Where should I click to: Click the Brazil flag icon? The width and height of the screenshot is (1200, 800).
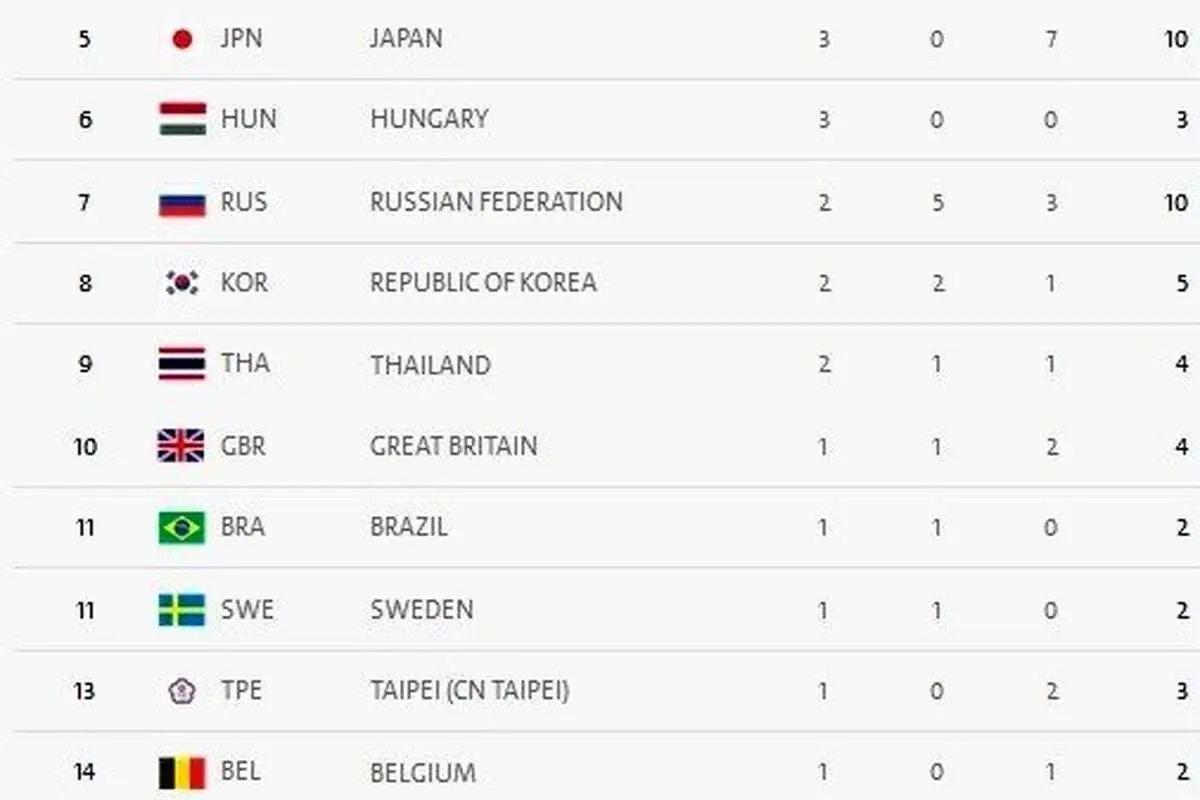[182, 527]
